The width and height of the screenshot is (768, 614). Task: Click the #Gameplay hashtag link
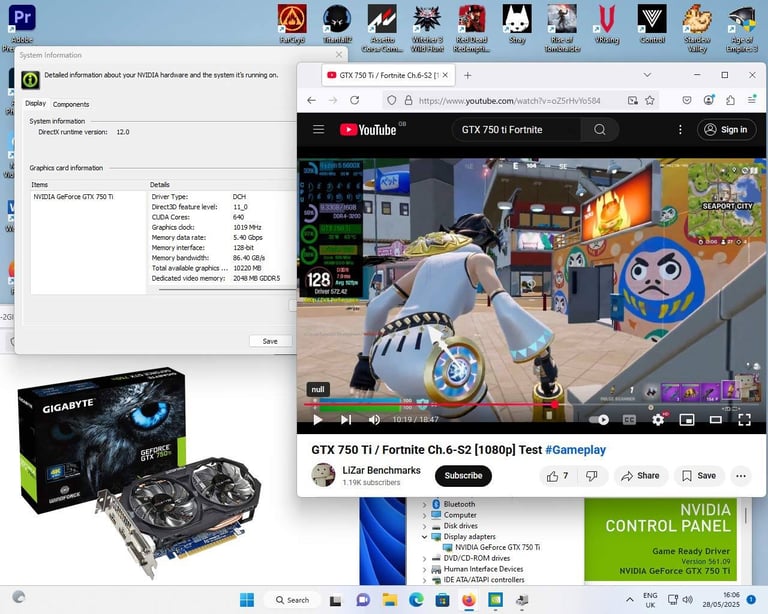(576, 449)
